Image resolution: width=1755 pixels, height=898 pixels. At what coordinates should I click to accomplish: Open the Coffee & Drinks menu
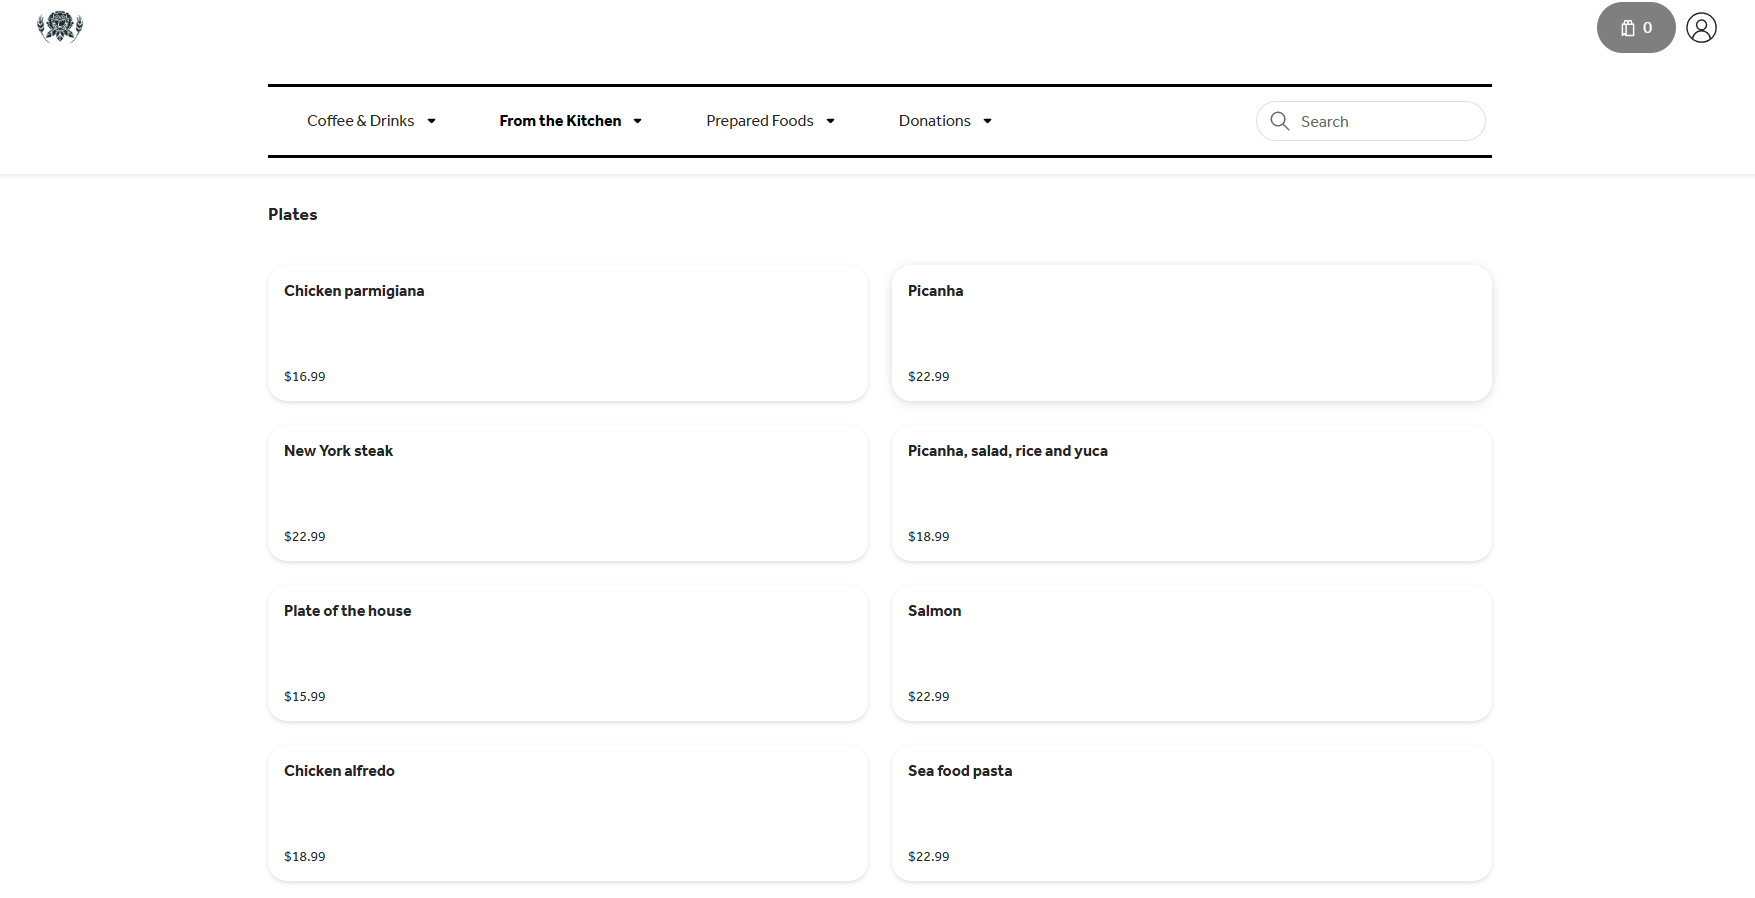360,121
